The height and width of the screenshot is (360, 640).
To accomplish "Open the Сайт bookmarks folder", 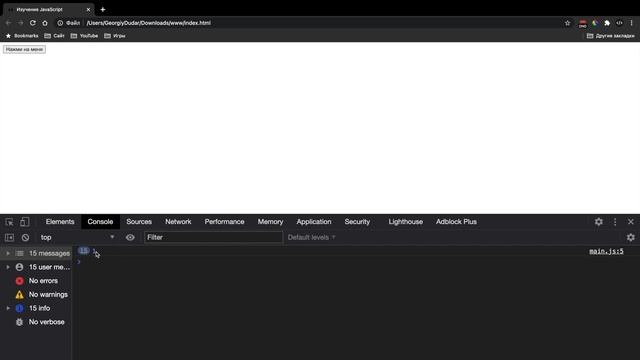I will (x=54, y=36).
